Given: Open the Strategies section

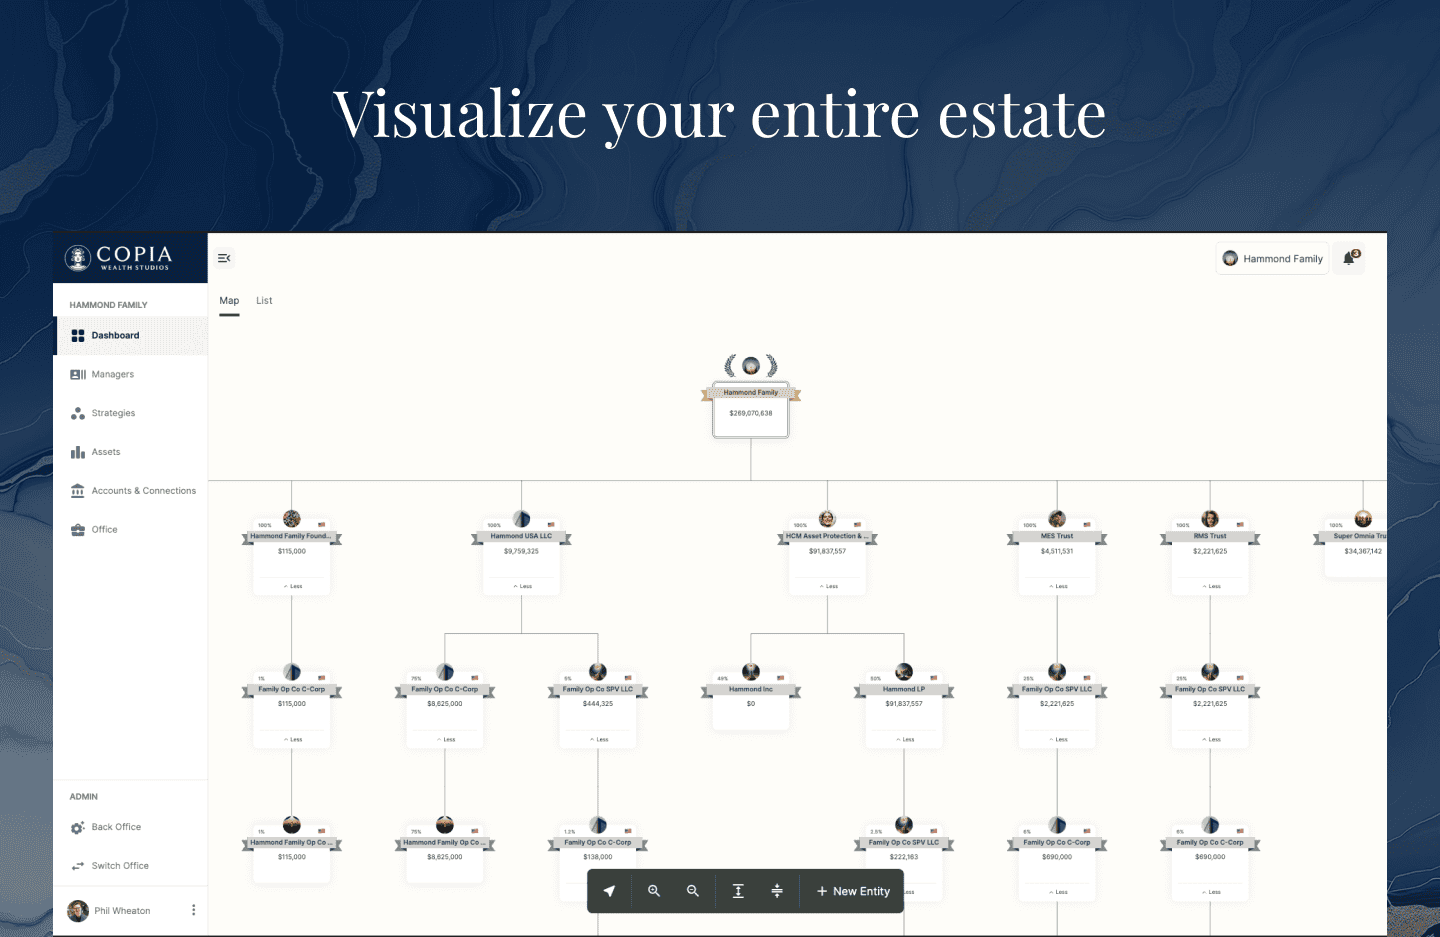Looking at the screenshot, I should [x=113, y=413].
